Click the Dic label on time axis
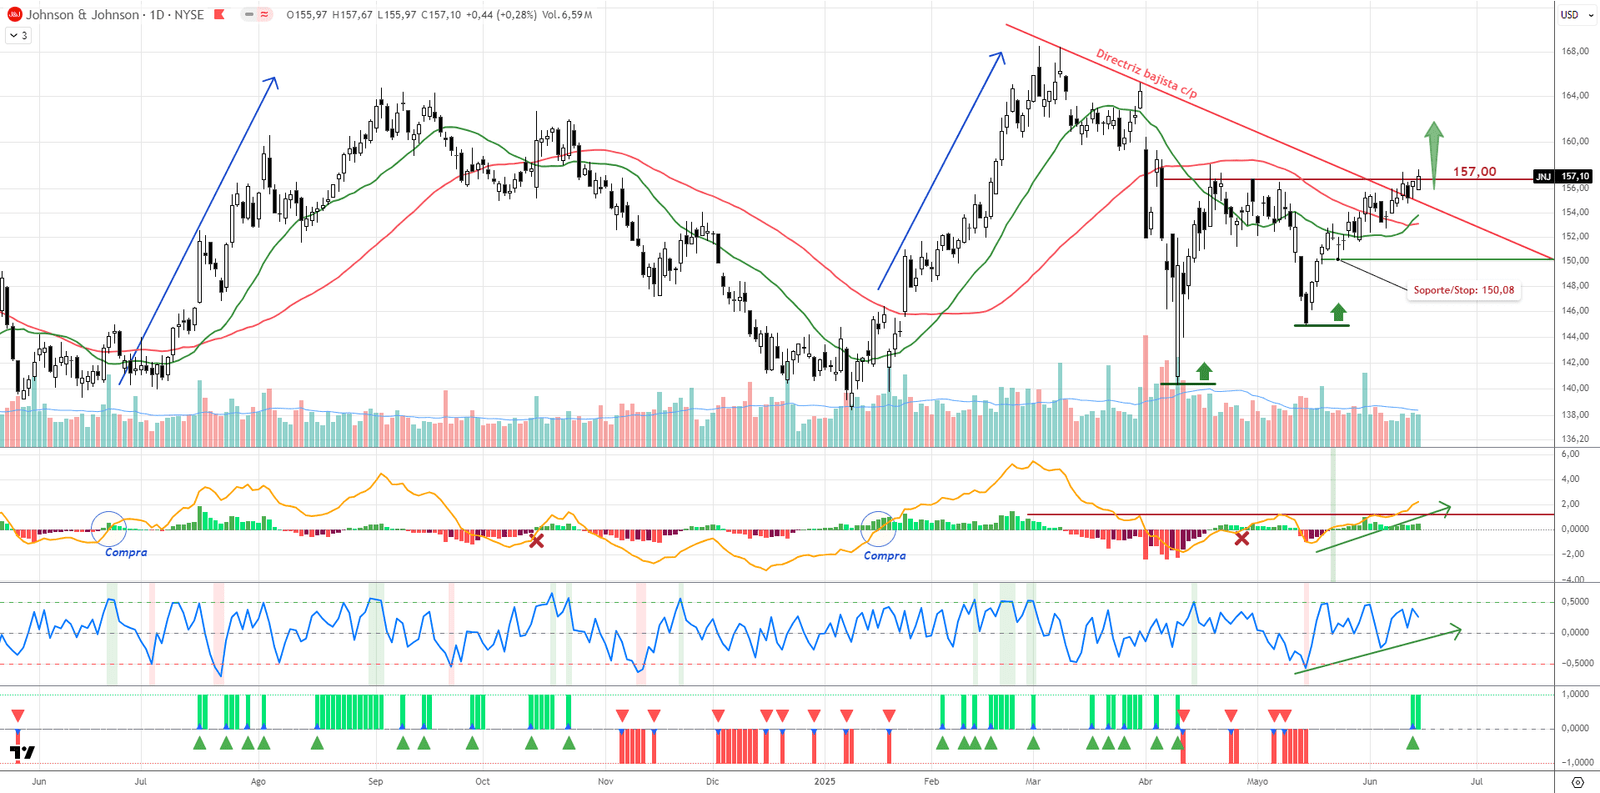 pos(712,781)
